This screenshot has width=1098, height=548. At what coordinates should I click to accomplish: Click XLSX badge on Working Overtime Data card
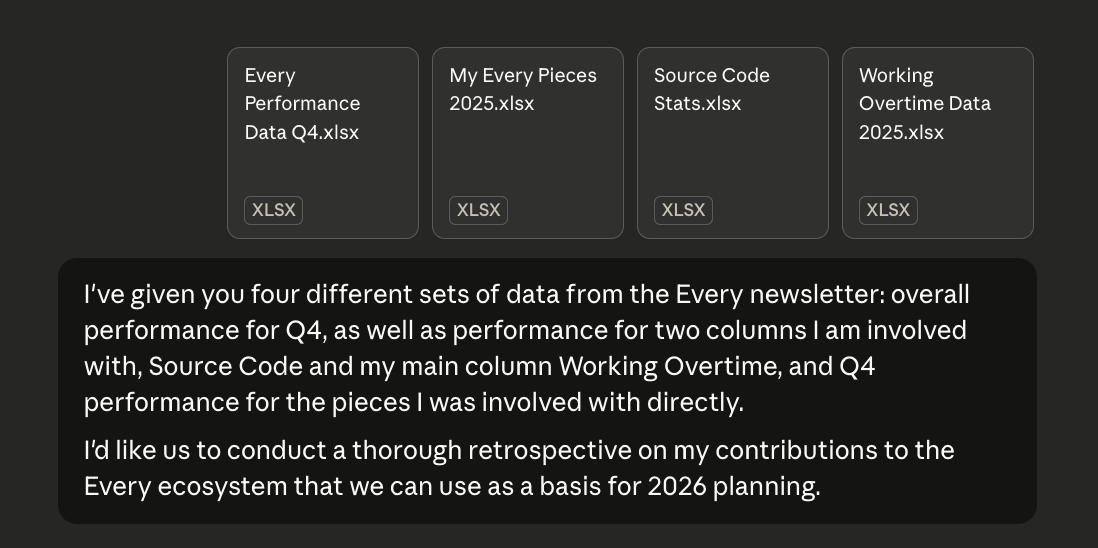tap(888, 210)
